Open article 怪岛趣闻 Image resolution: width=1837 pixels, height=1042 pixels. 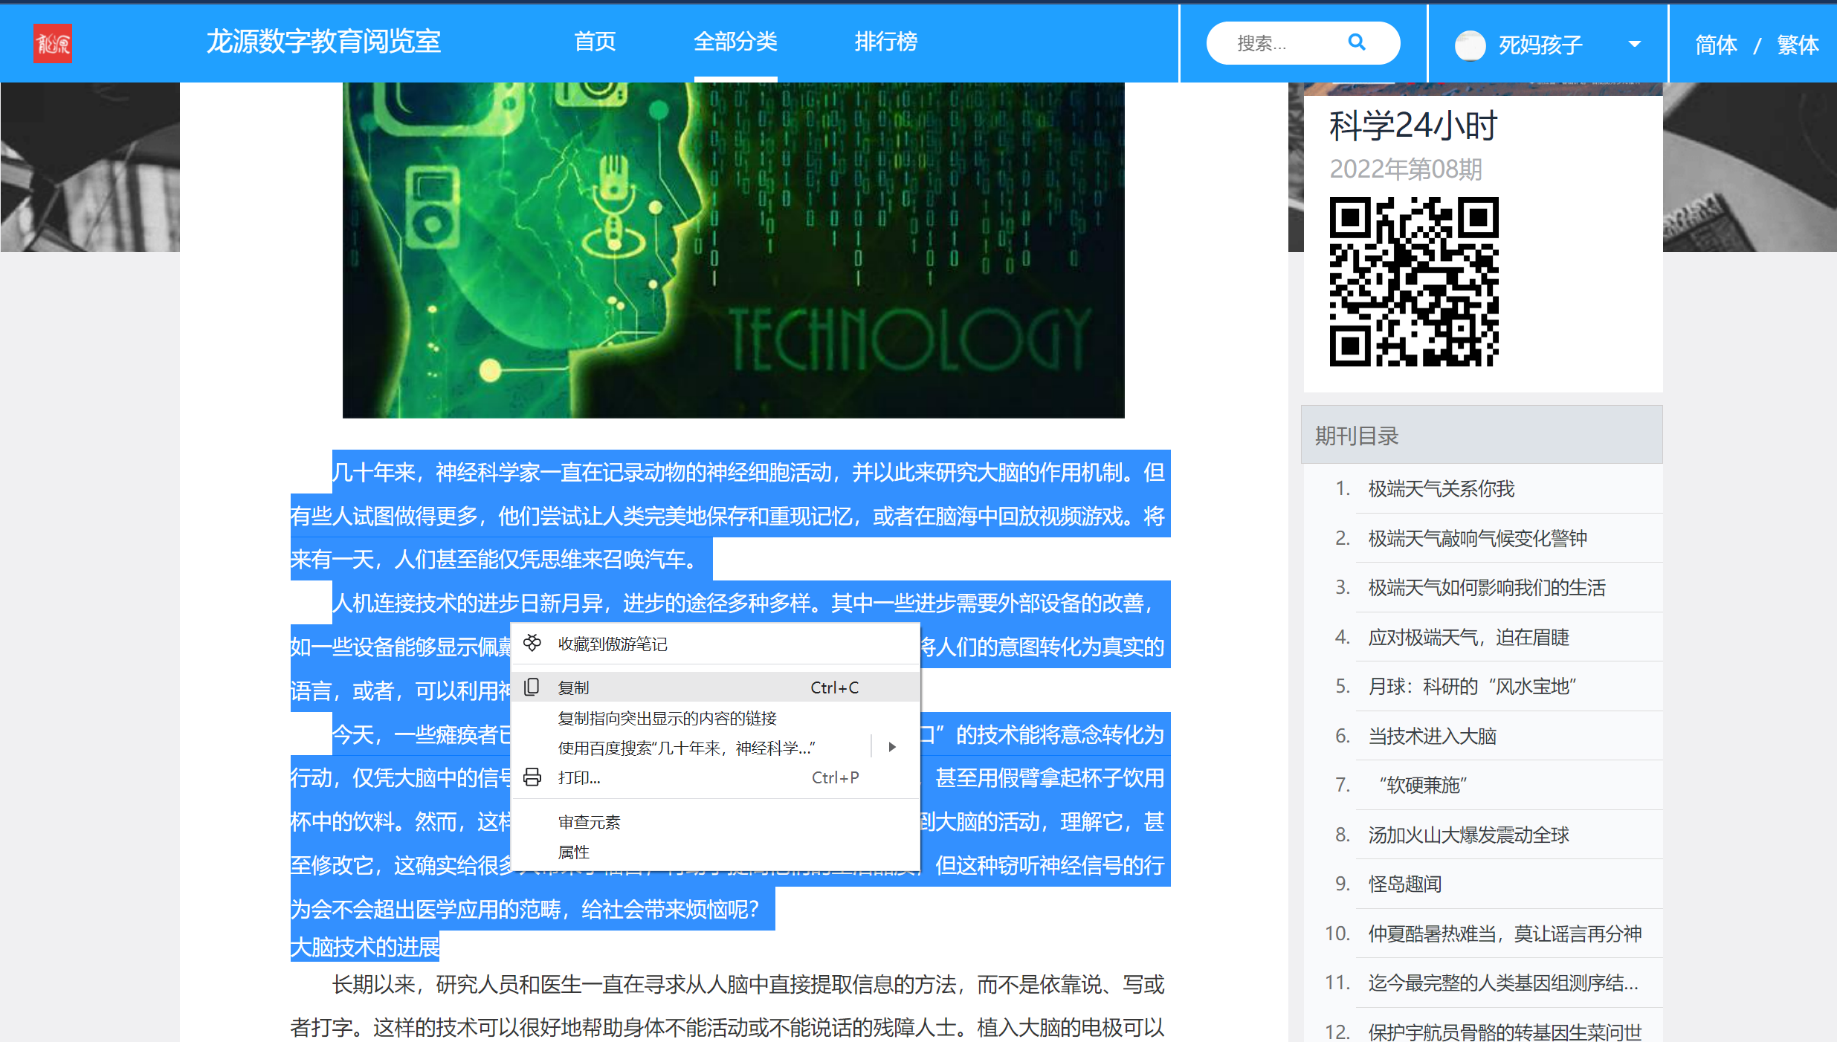[1405, 885]
